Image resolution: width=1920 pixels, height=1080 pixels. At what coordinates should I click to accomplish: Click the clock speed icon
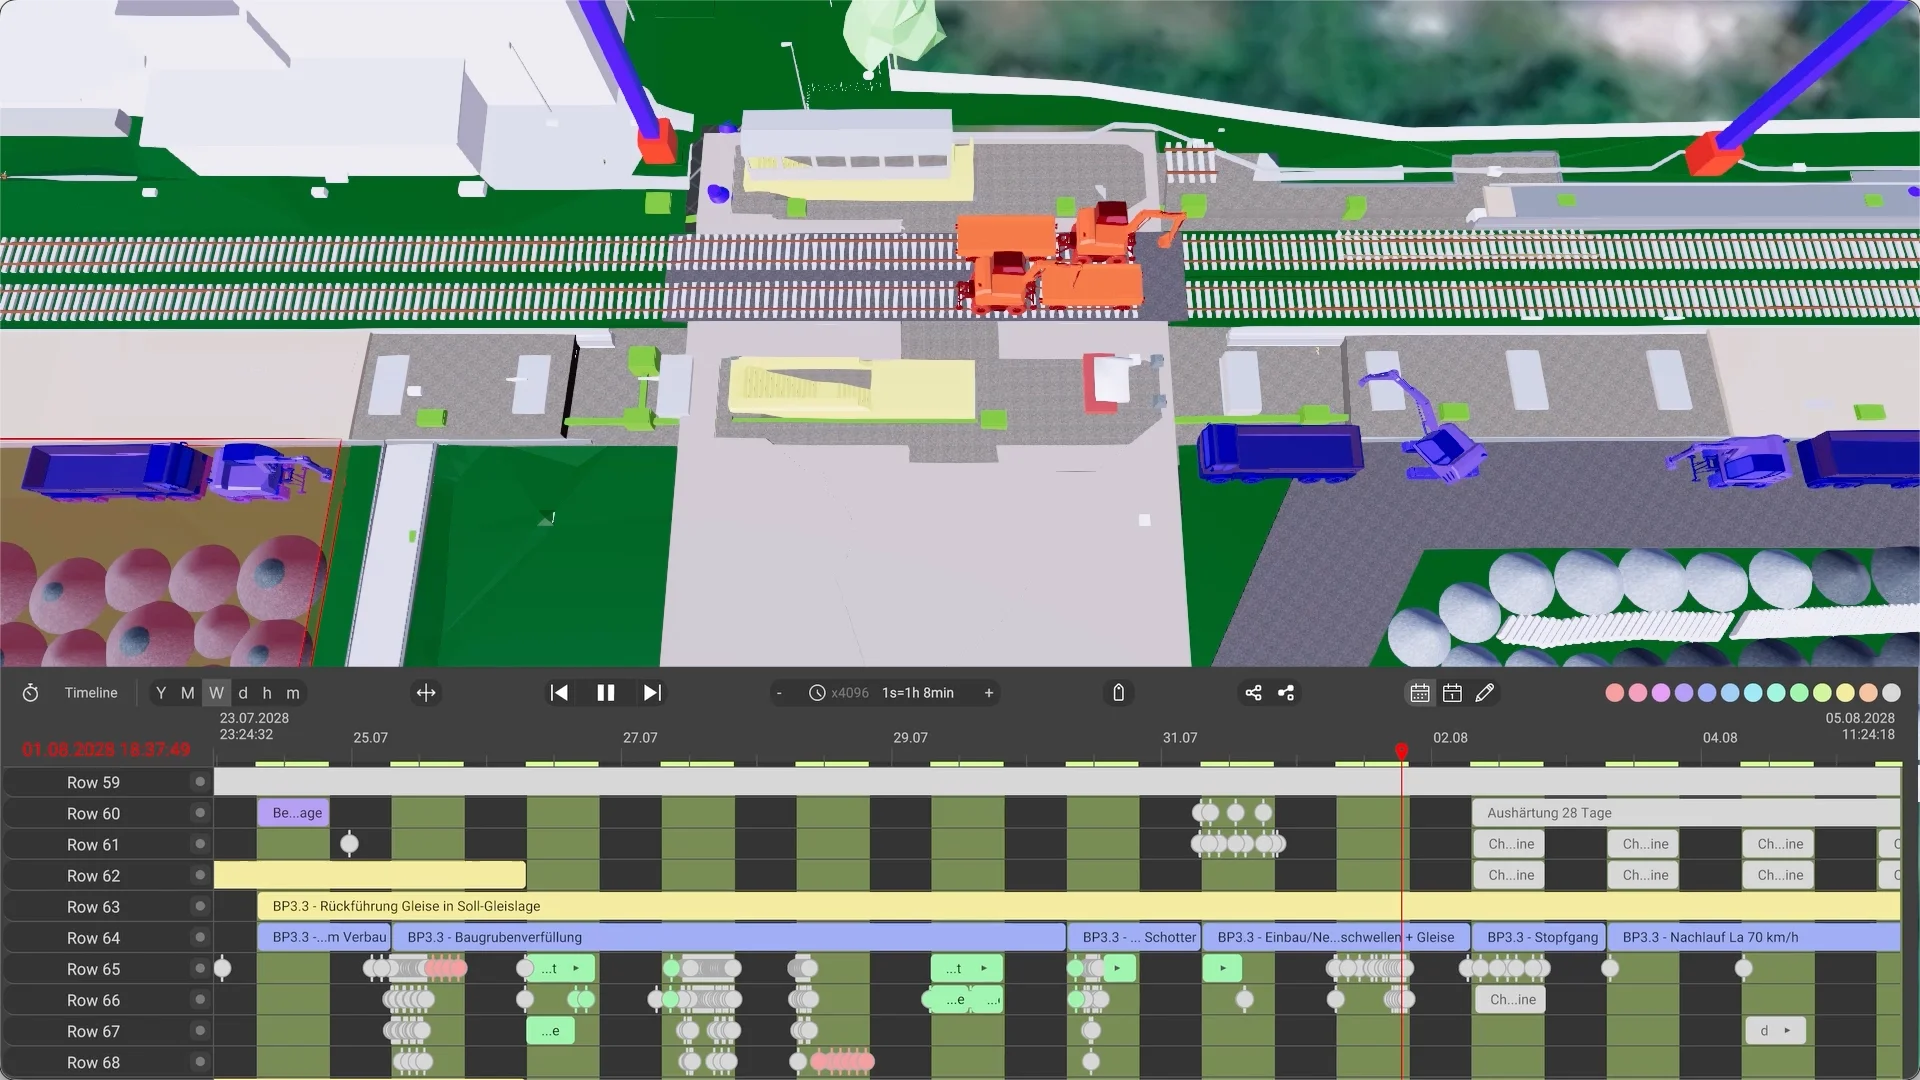(x=817, y=693)
